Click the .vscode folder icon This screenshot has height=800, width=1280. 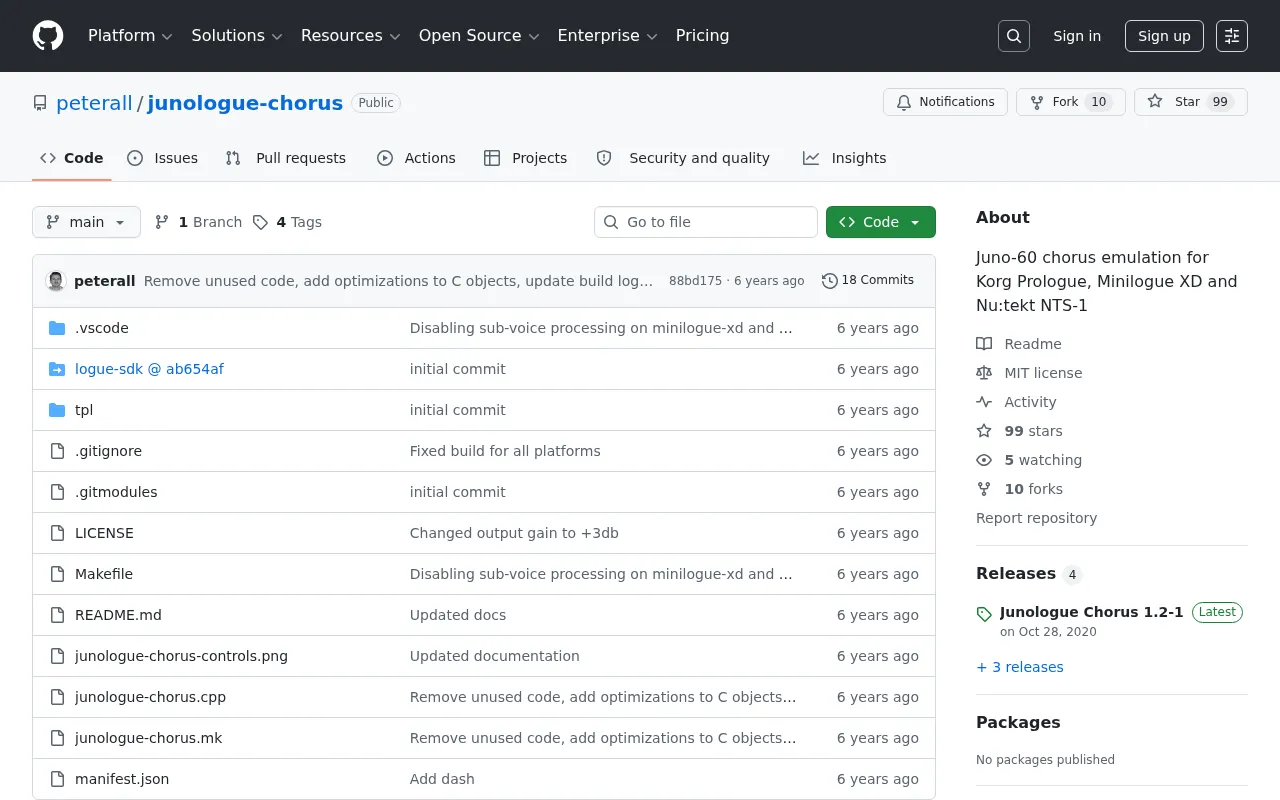[57, 328]
